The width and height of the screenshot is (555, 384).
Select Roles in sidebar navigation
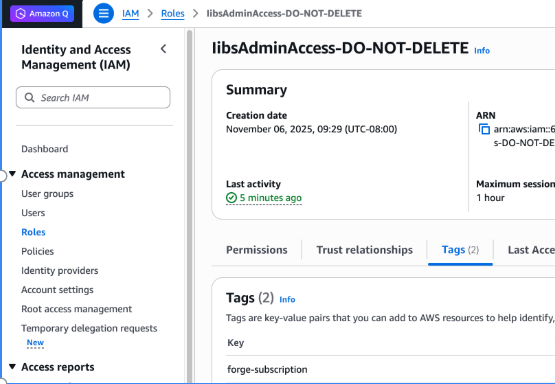[x=33, y=232]
